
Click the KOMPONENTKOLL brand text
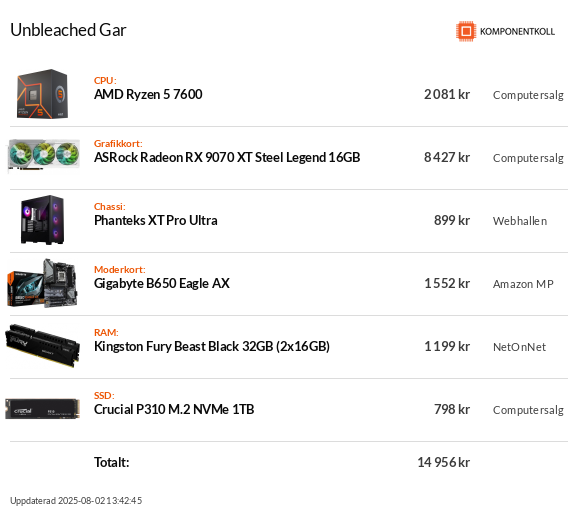coord(517,32)
